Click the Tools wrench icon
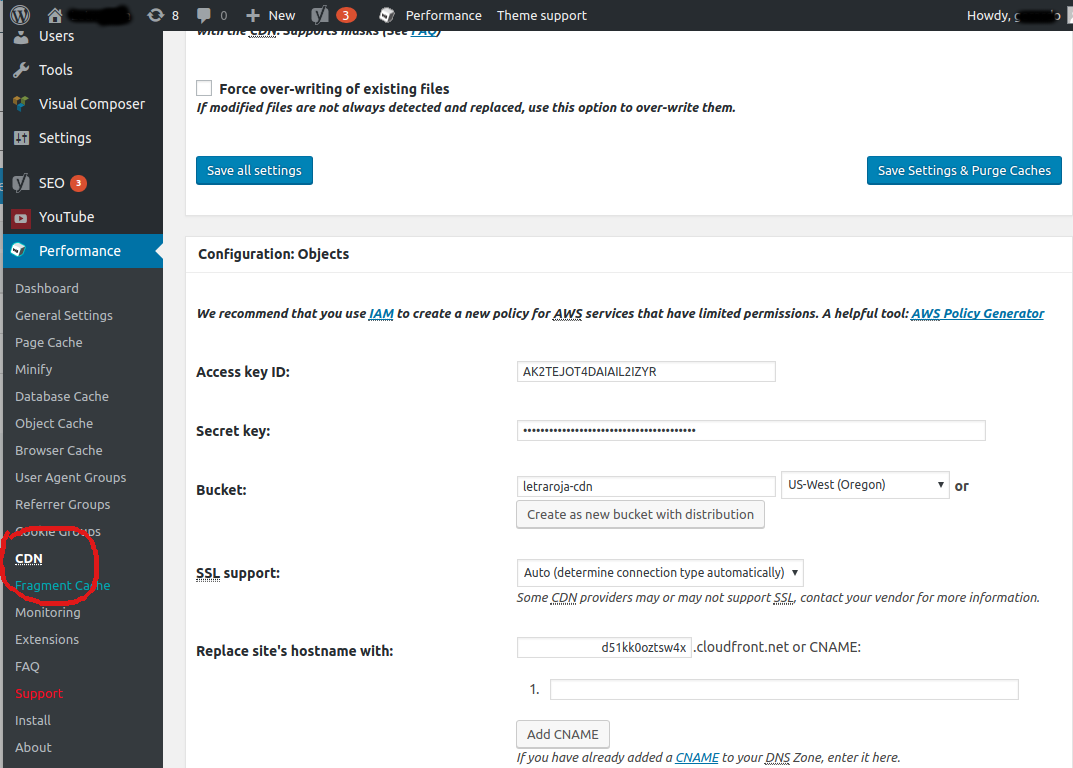This screenshot has width=1073, height=768. point(22,69)
